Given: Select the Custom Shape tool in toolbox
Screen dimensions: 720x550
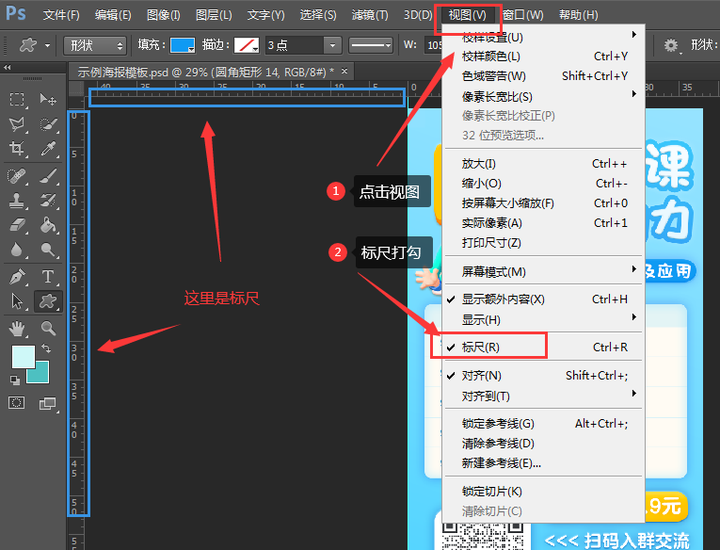Looking at the screenshot, I should tap(48, 301).
